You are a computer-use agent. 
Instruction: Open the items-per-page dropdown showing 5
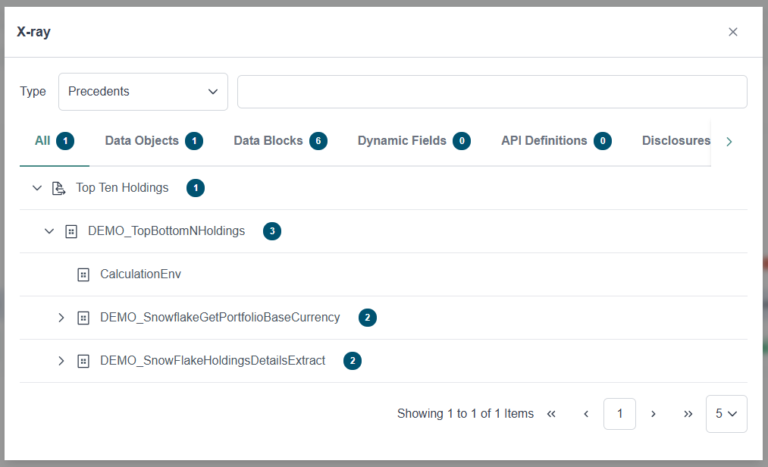click(x=726, y=414)
